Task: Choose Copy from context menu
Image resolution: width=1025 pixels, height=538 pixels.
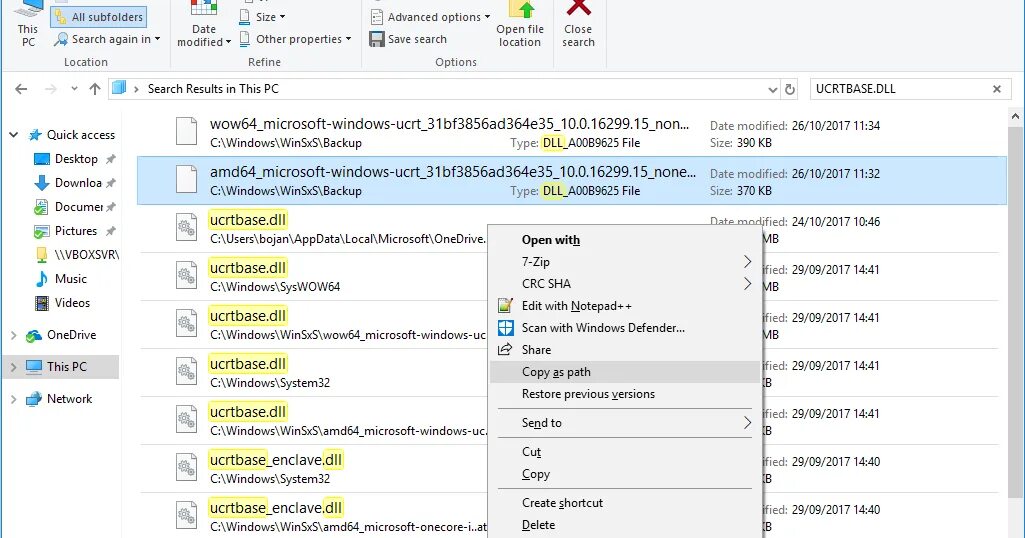Action: tap(624, 474)
